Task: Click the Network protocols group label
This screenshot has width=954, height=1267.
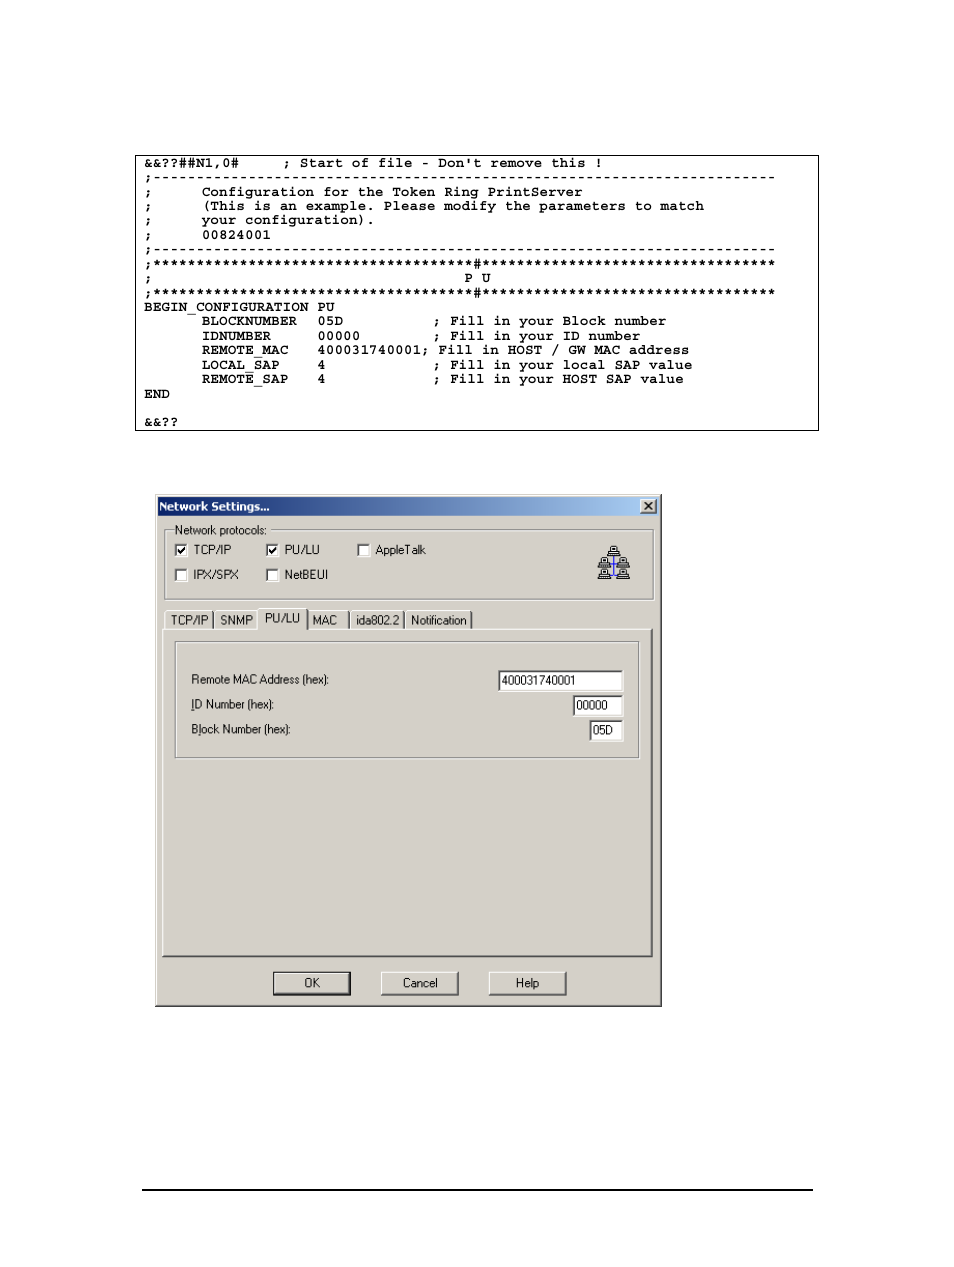Action: 220,530
